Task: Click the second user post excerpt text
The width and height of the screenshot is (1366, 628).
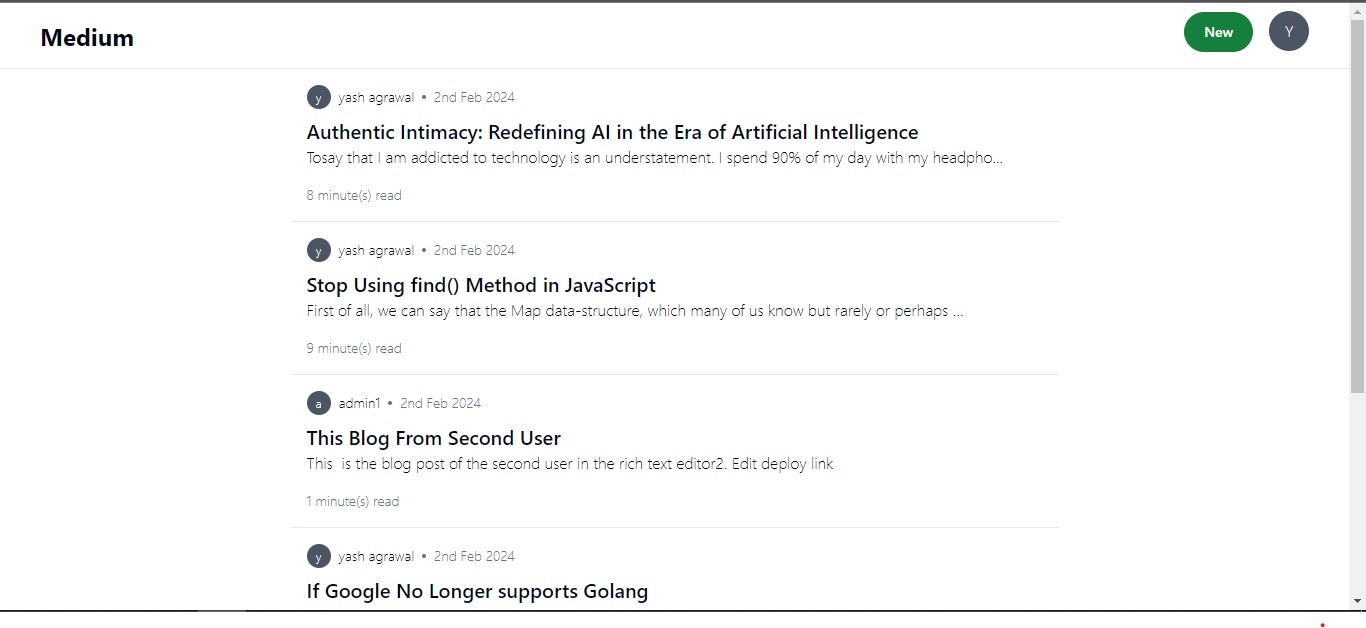Action: (x=570, y=464)
